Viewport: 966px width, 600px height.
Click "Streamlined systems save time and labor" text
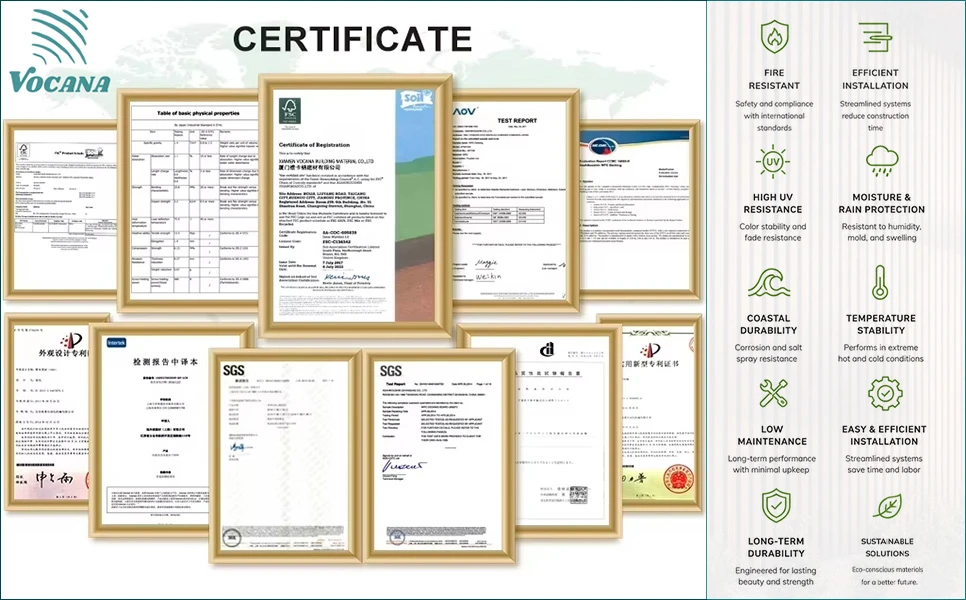tap(884, 464)
